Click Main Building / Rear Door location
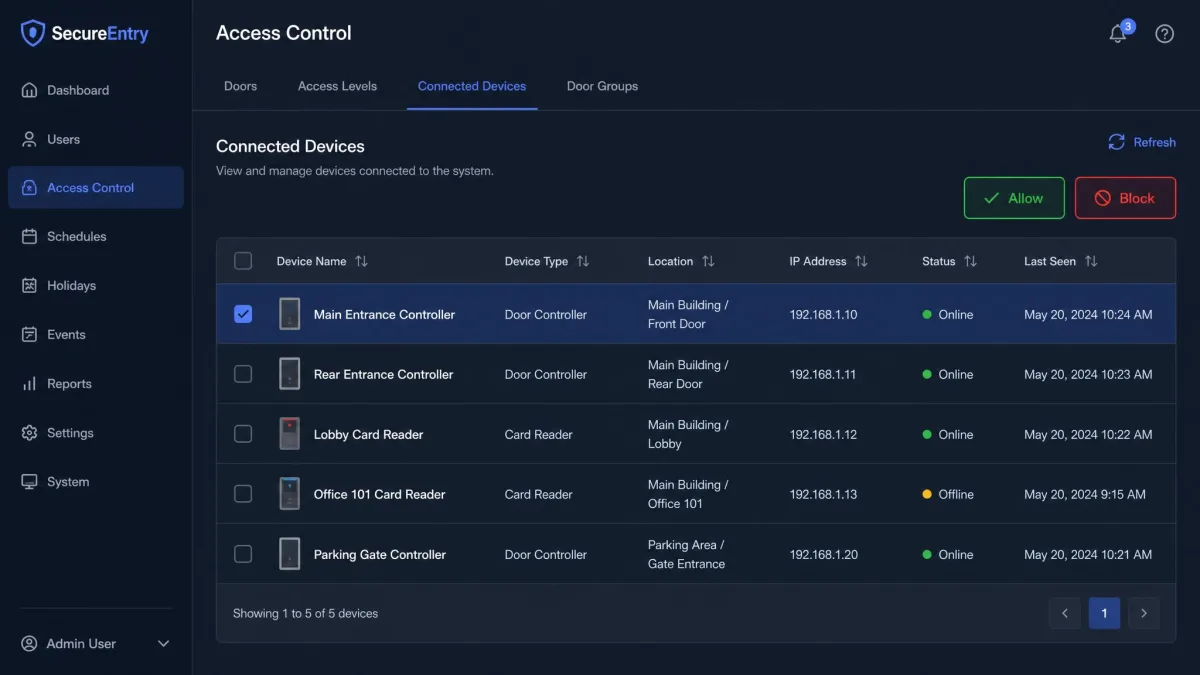The width and height of the screenshot is (1200, 675). 688,374
